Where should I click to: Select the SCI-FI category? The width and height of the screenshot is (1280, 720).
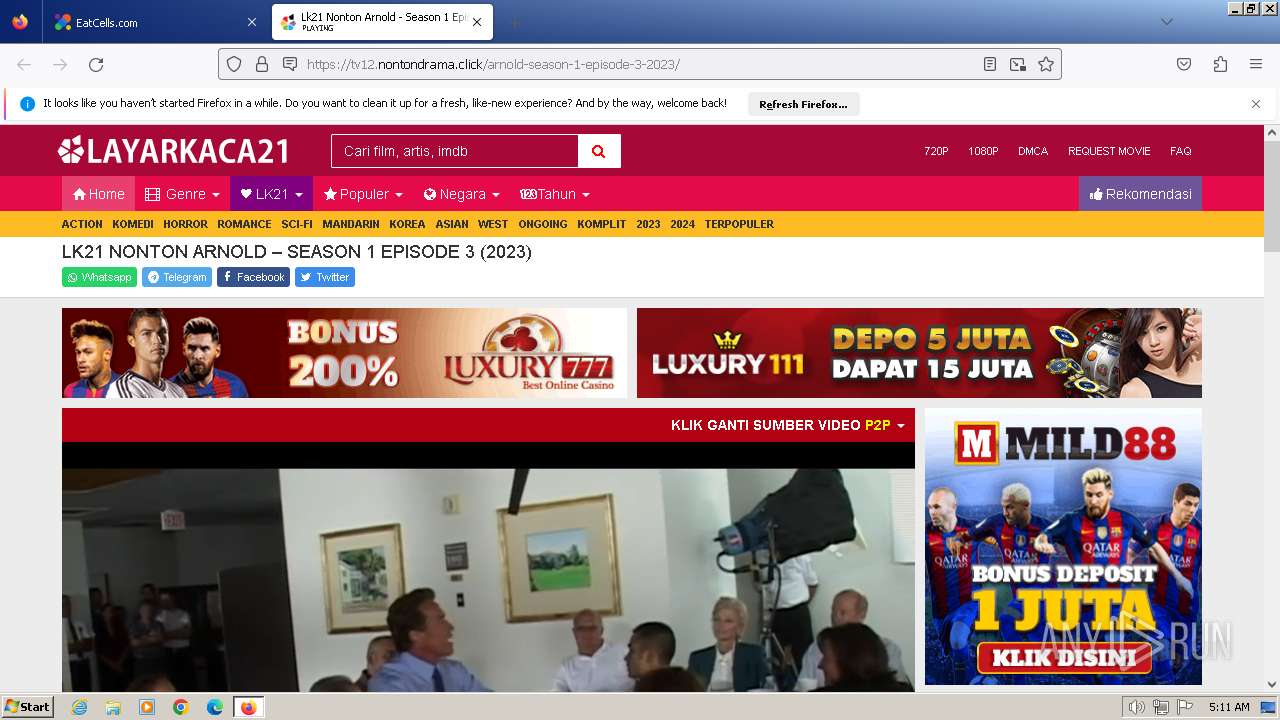tap(297, 224)
